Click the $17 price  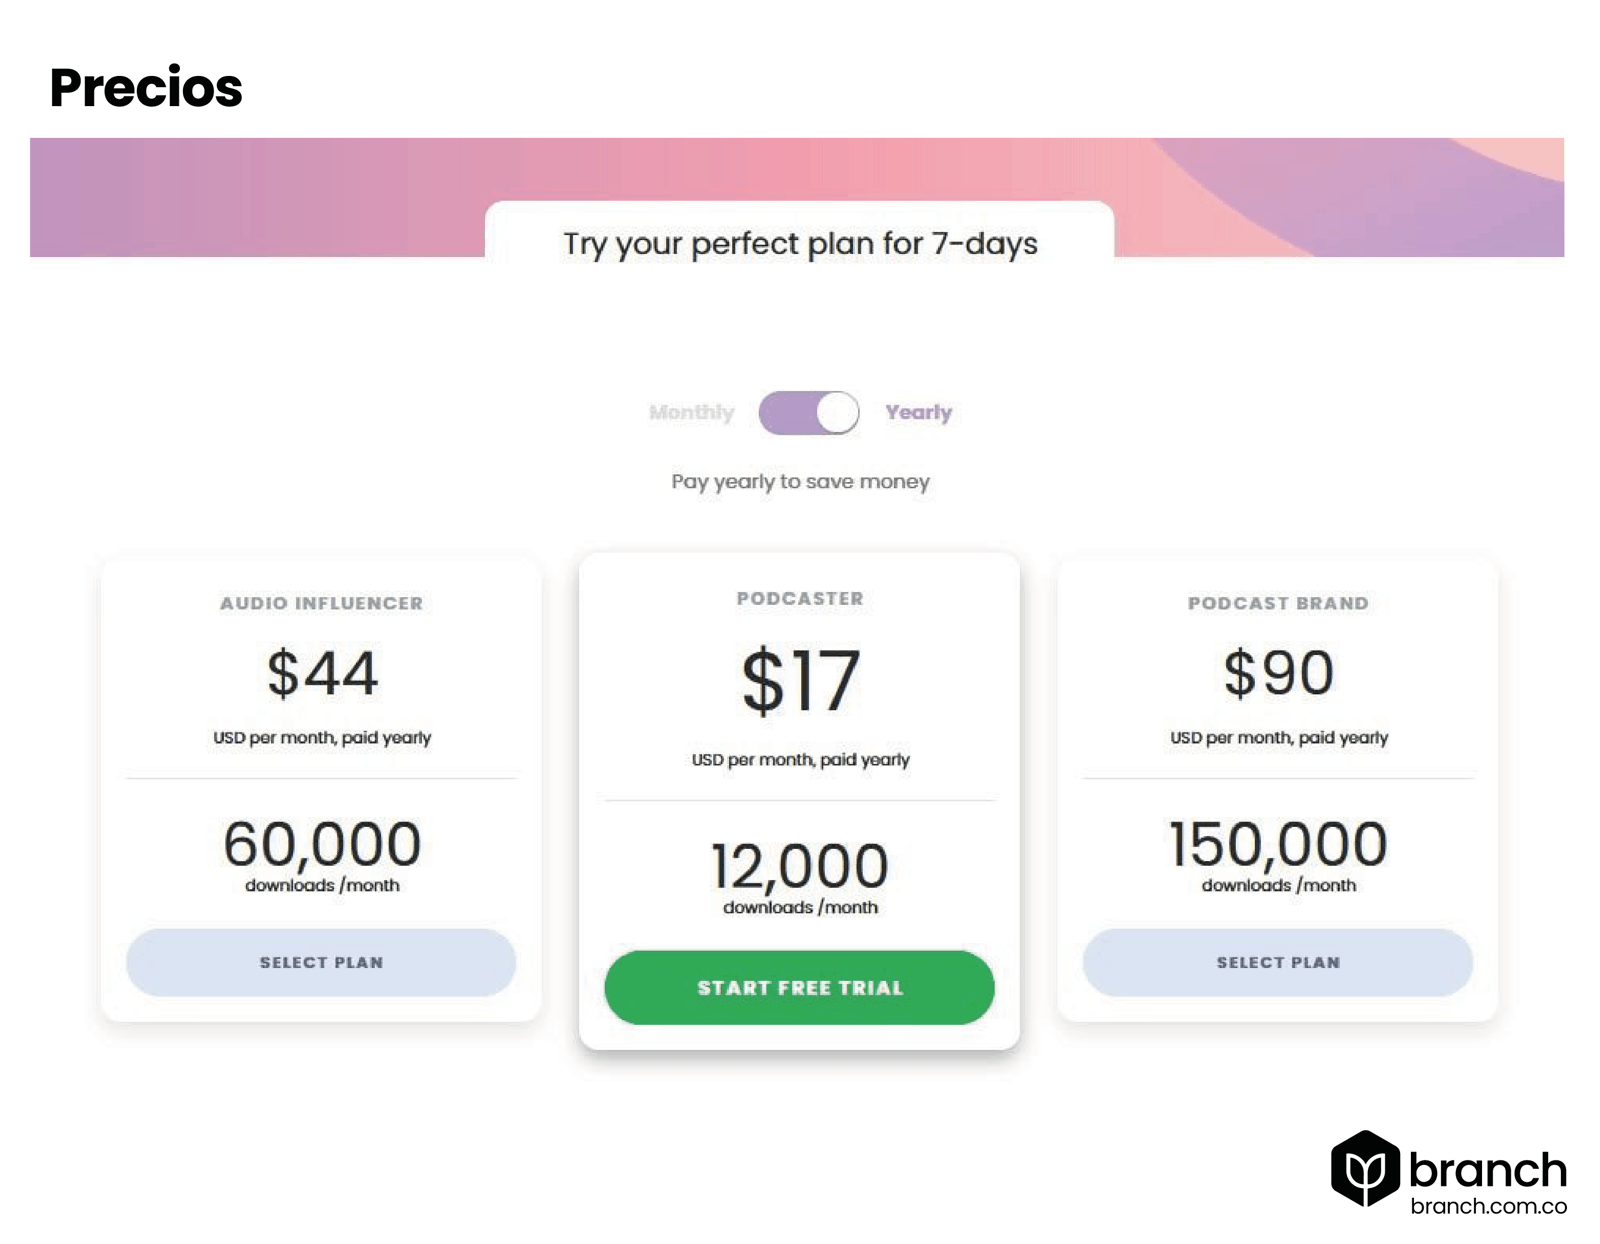(x=800, y=680)
